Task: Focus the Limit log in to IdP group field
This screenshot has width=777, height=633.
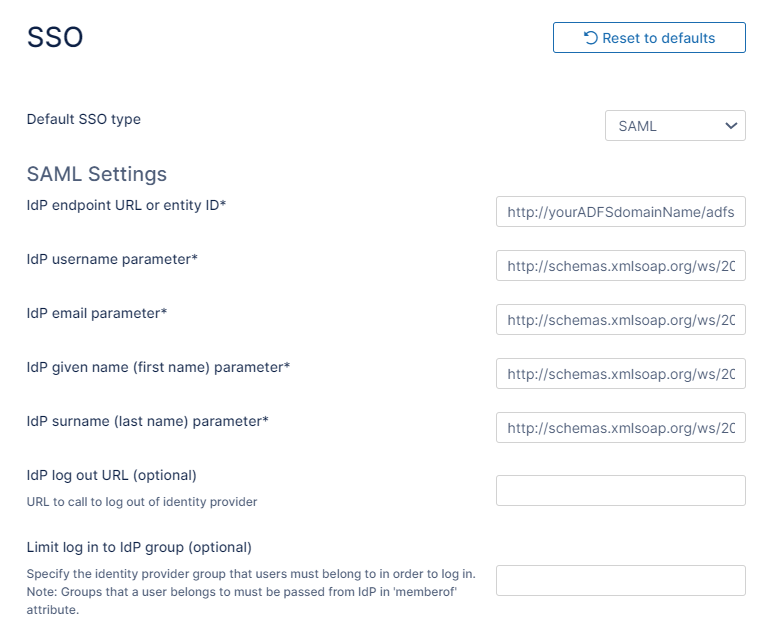Action: (620, 581)
